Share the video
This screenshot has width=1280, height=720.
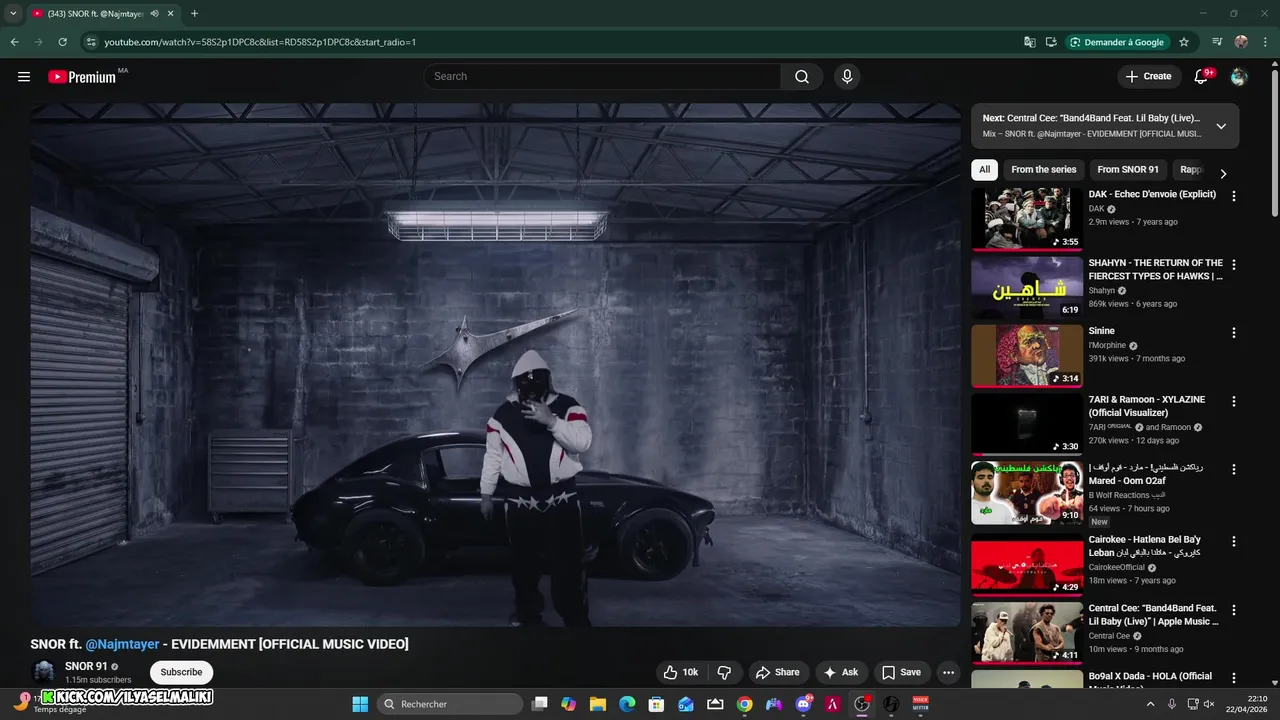pyautogui.click(x=777, y=672)
